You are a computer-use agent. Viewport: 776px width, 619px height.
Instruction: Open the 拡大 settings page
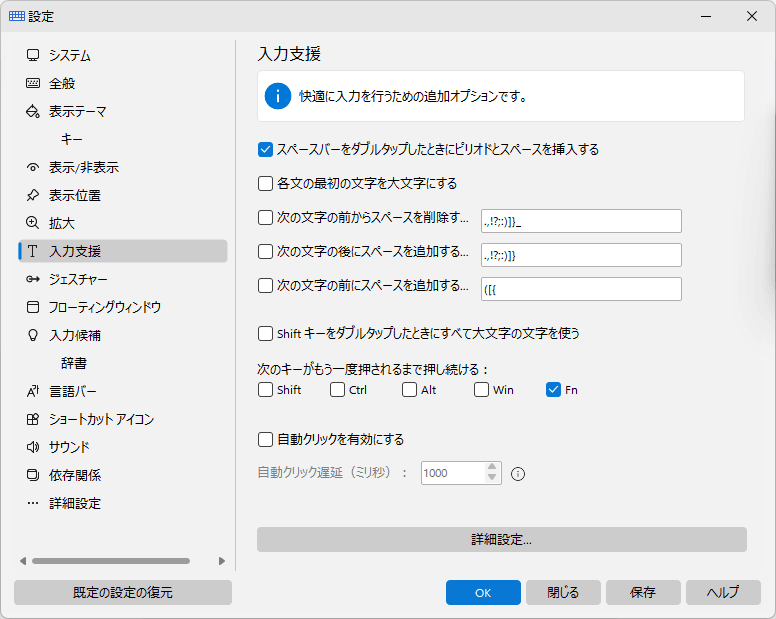coord(123,223)
